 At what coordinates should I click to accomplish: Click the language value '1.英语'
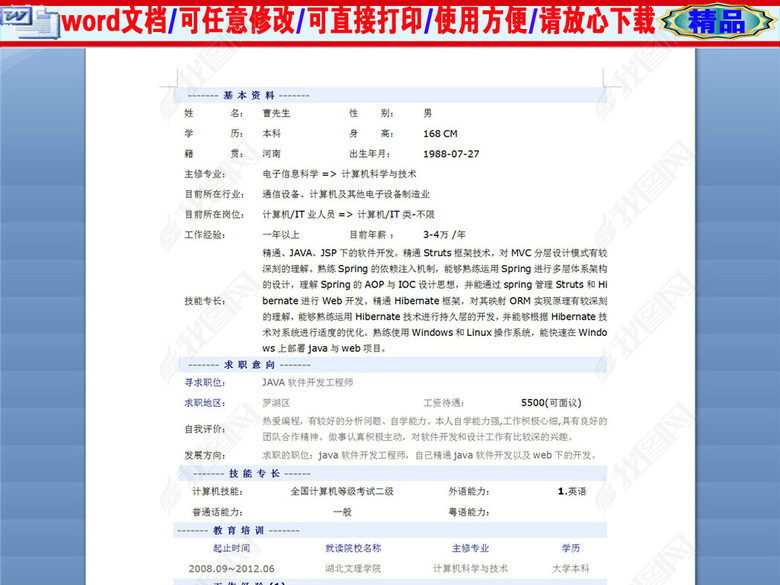coord(572,491)
